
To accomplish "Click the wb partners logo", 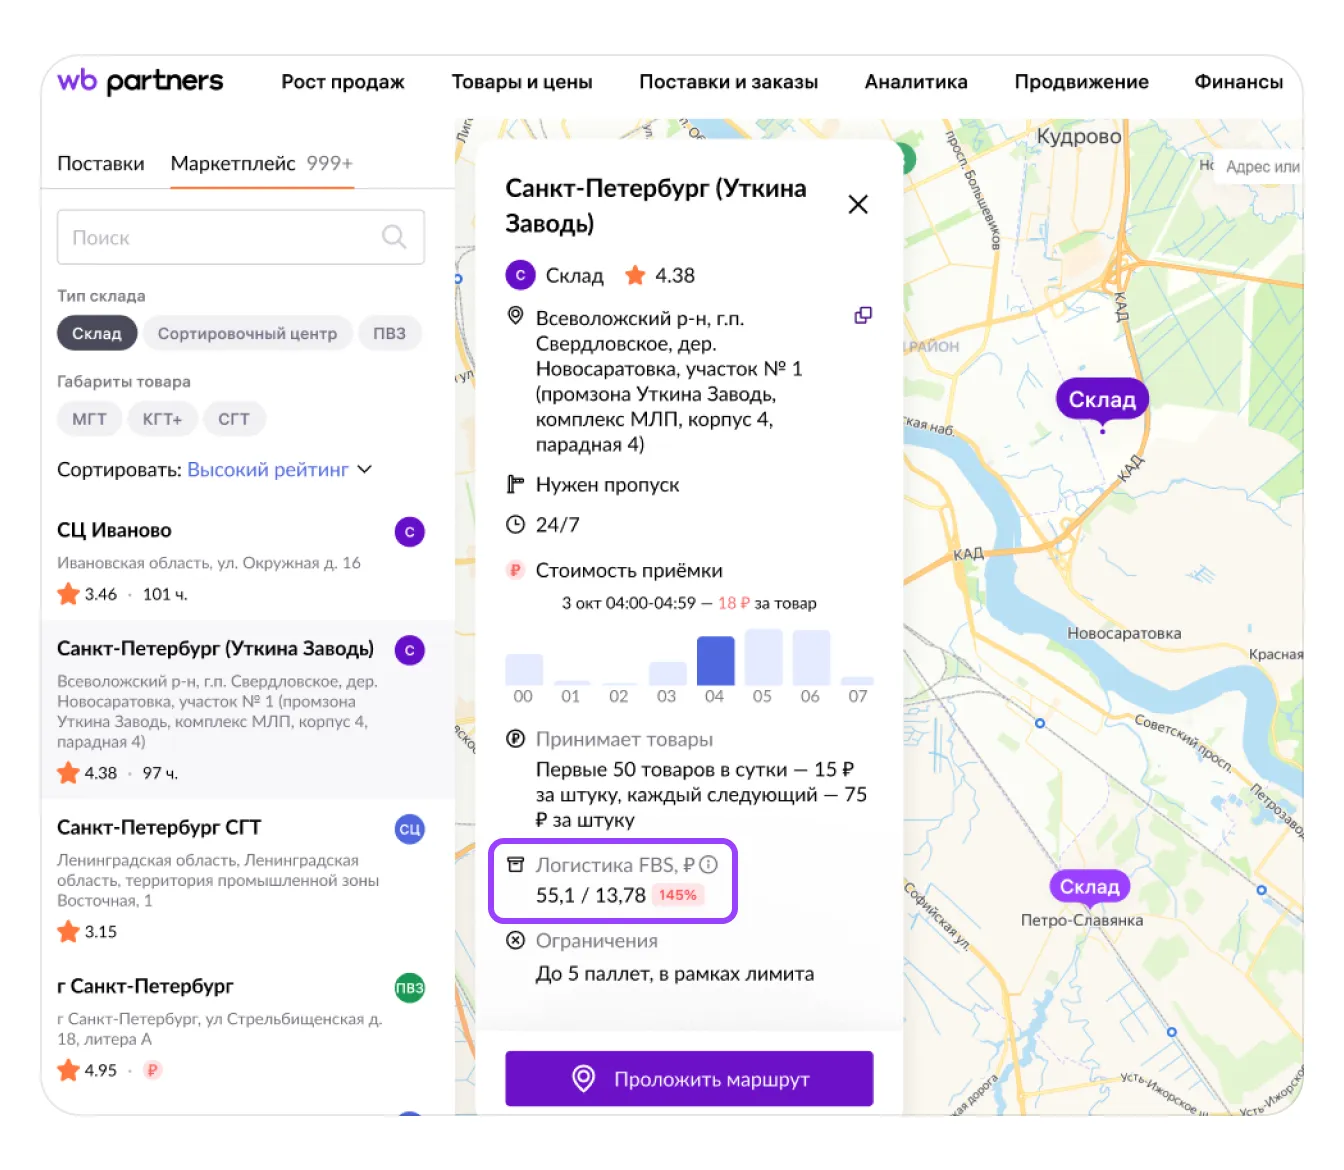I will [140, 81].
